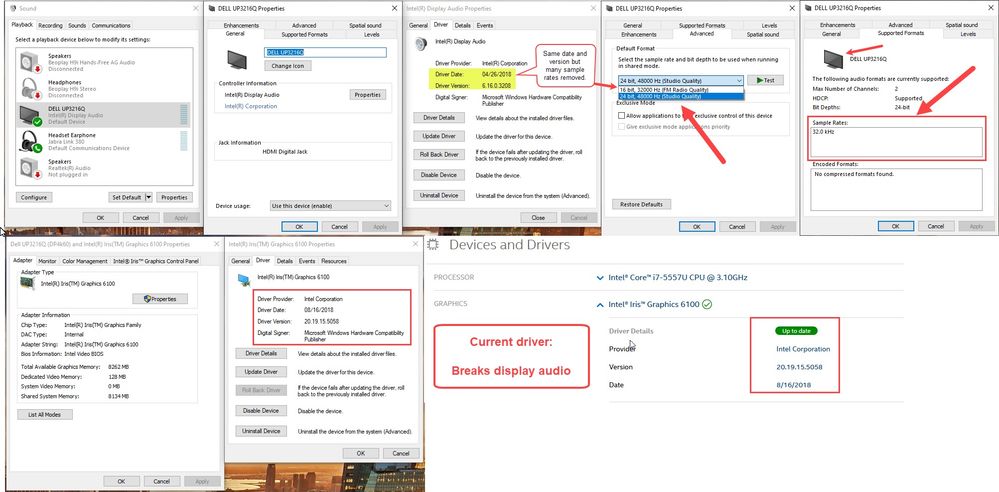The height and width of the screenshot is (492, 999).
Task: Select Realtek(R) Audio Speakers device icon
Action: pos(30,168)
